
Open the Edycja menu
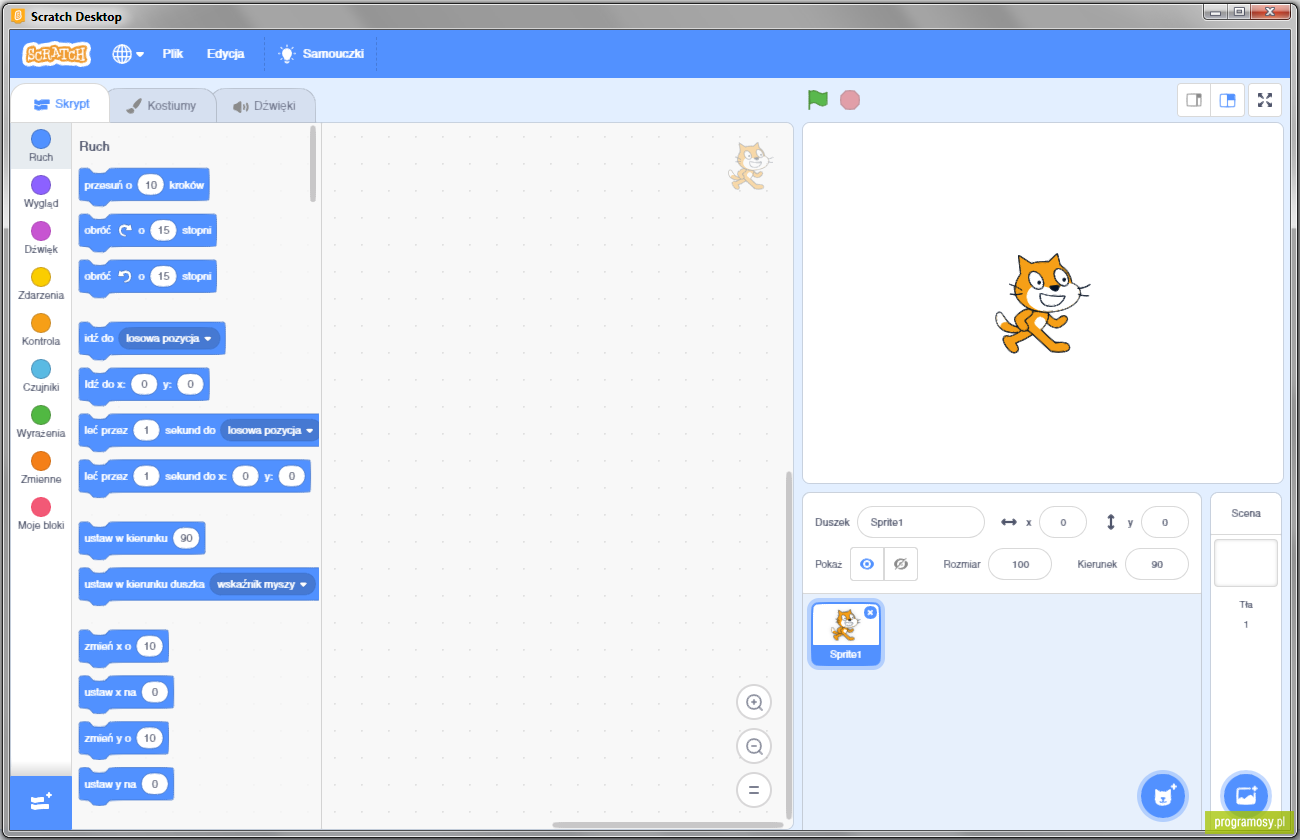coord(226,54)
